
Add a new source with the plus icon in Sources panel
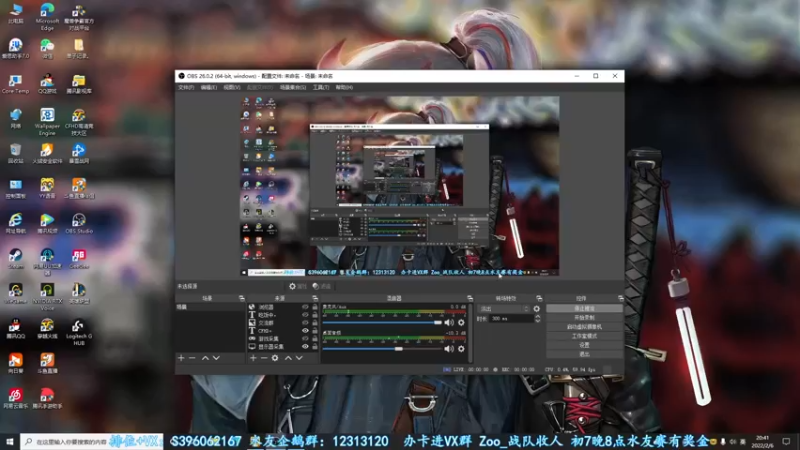[253, 358]
